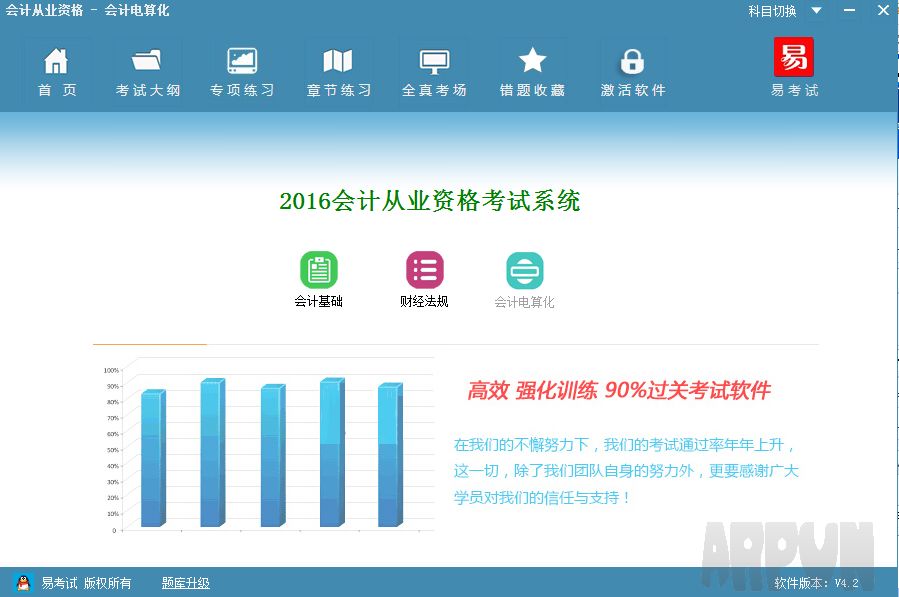
Task: Click the 题库升级 question bank upgrade link
Action: [184, 583]
